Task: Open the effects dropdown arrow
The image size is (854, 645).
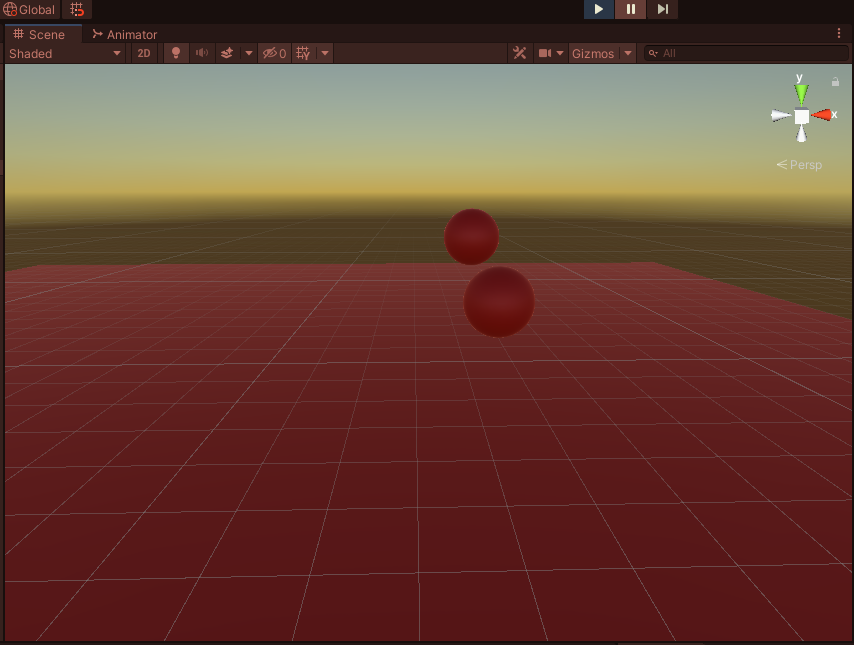Action: point(248,53)
